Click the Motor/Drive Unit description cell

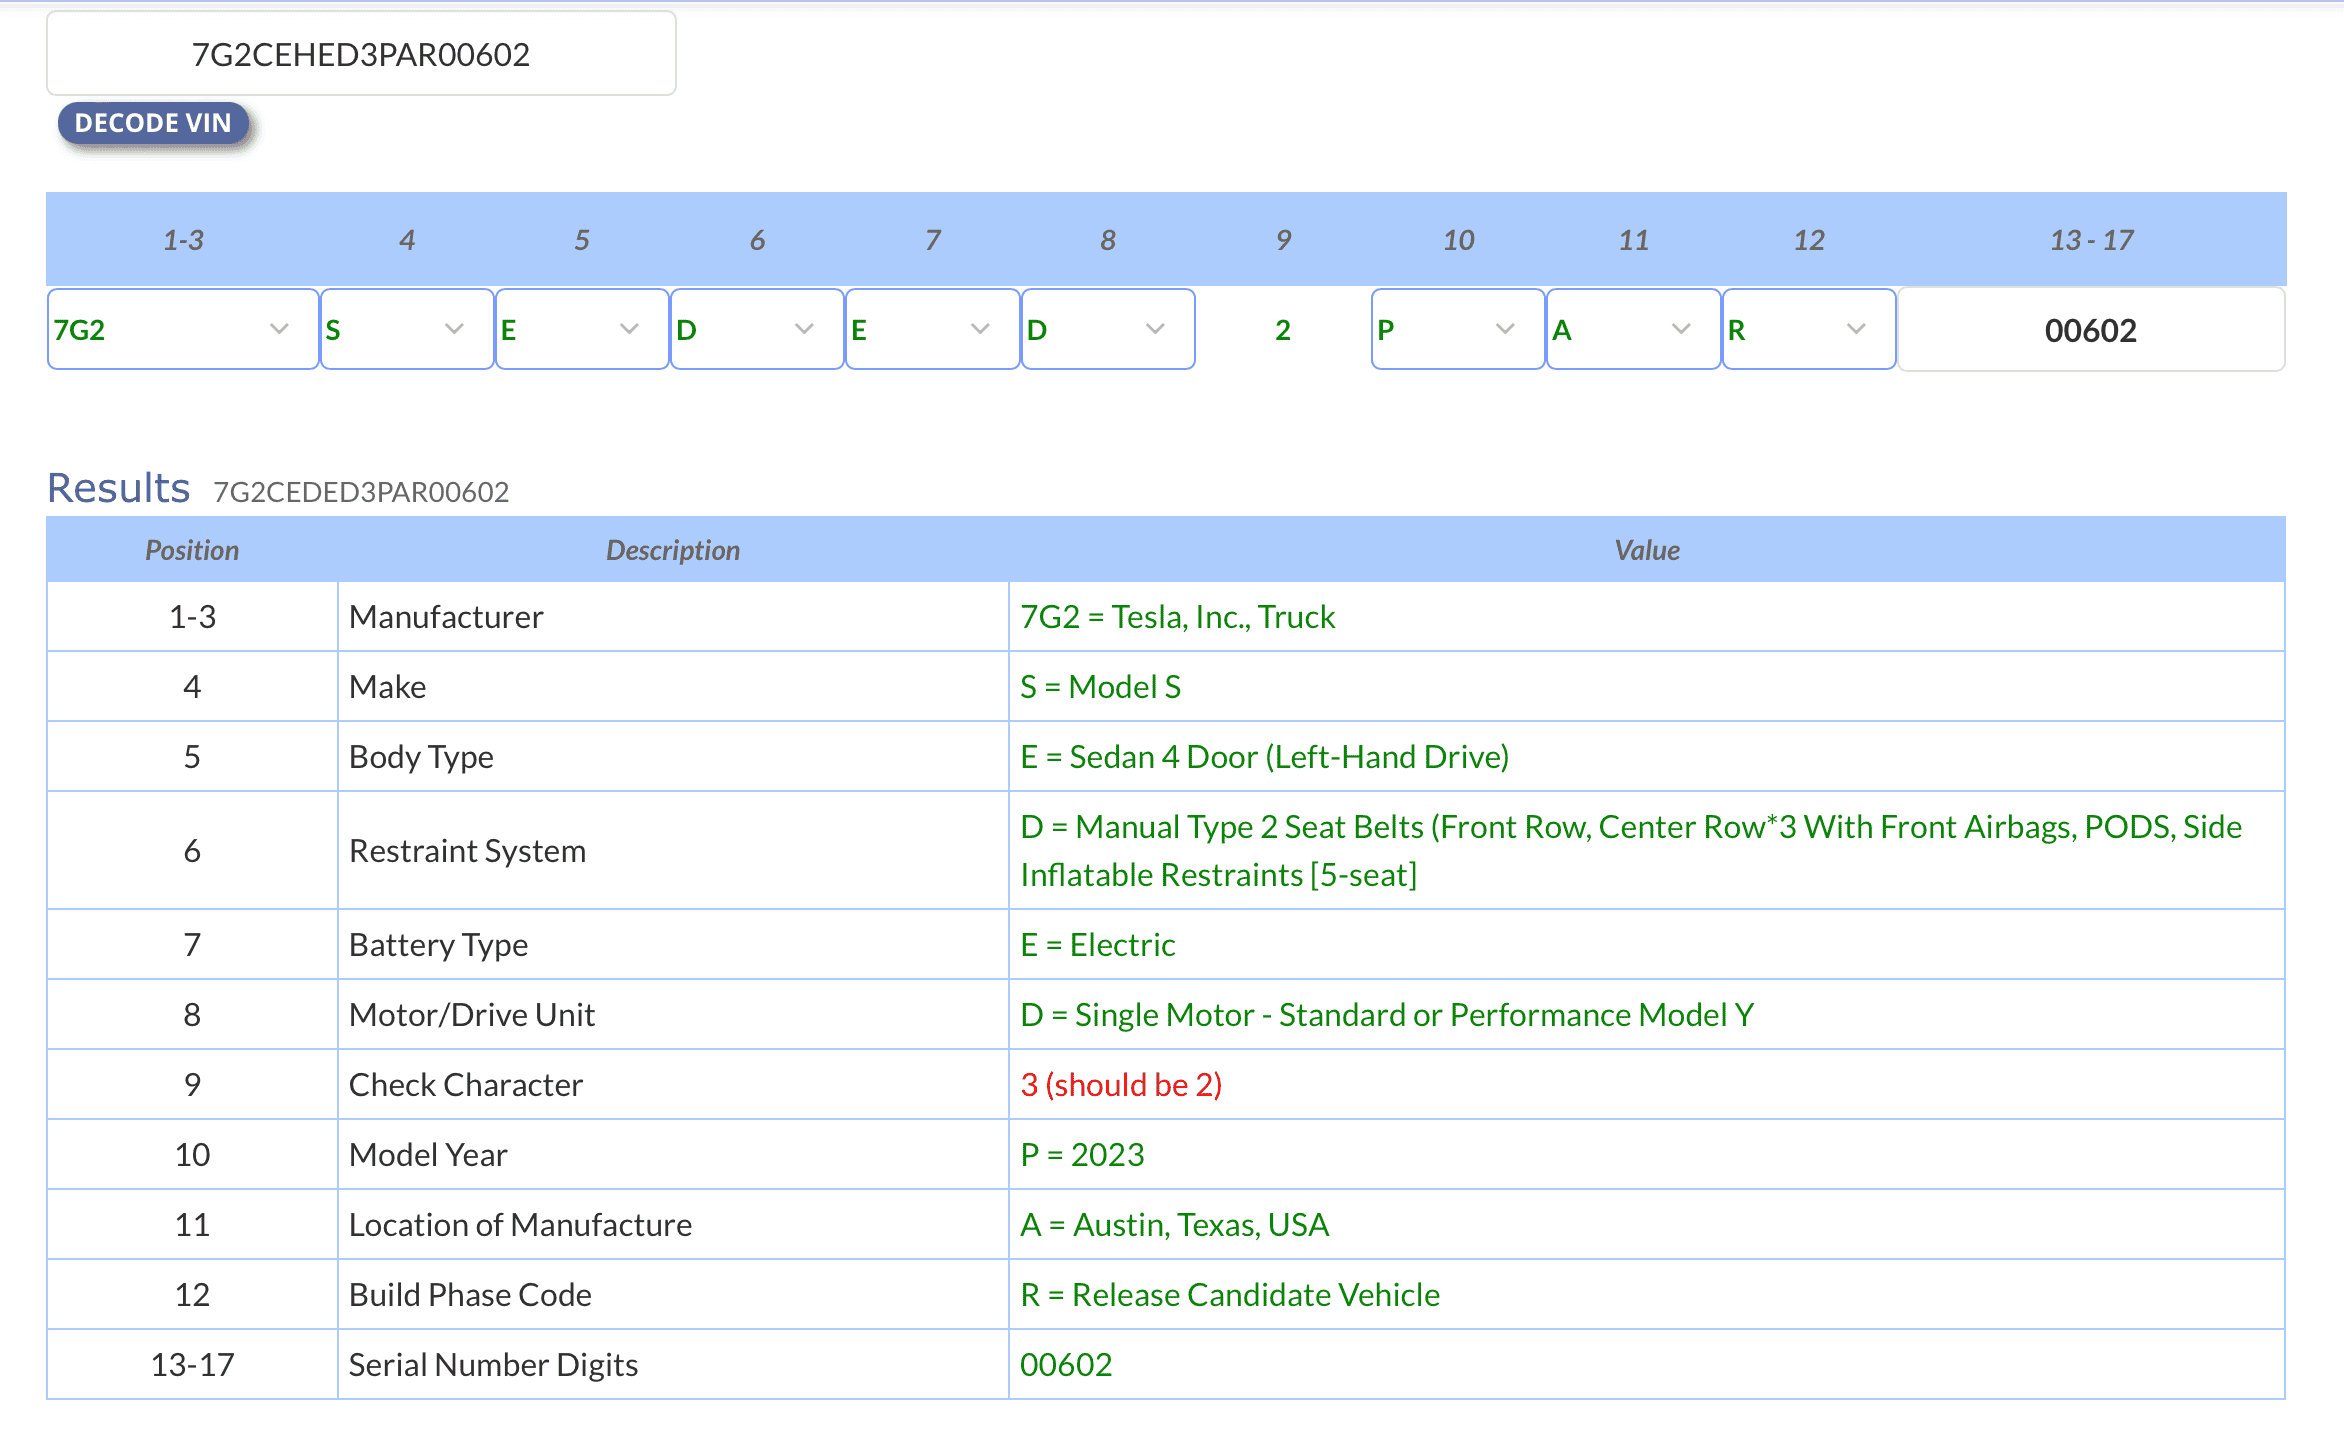point(673,1015)
